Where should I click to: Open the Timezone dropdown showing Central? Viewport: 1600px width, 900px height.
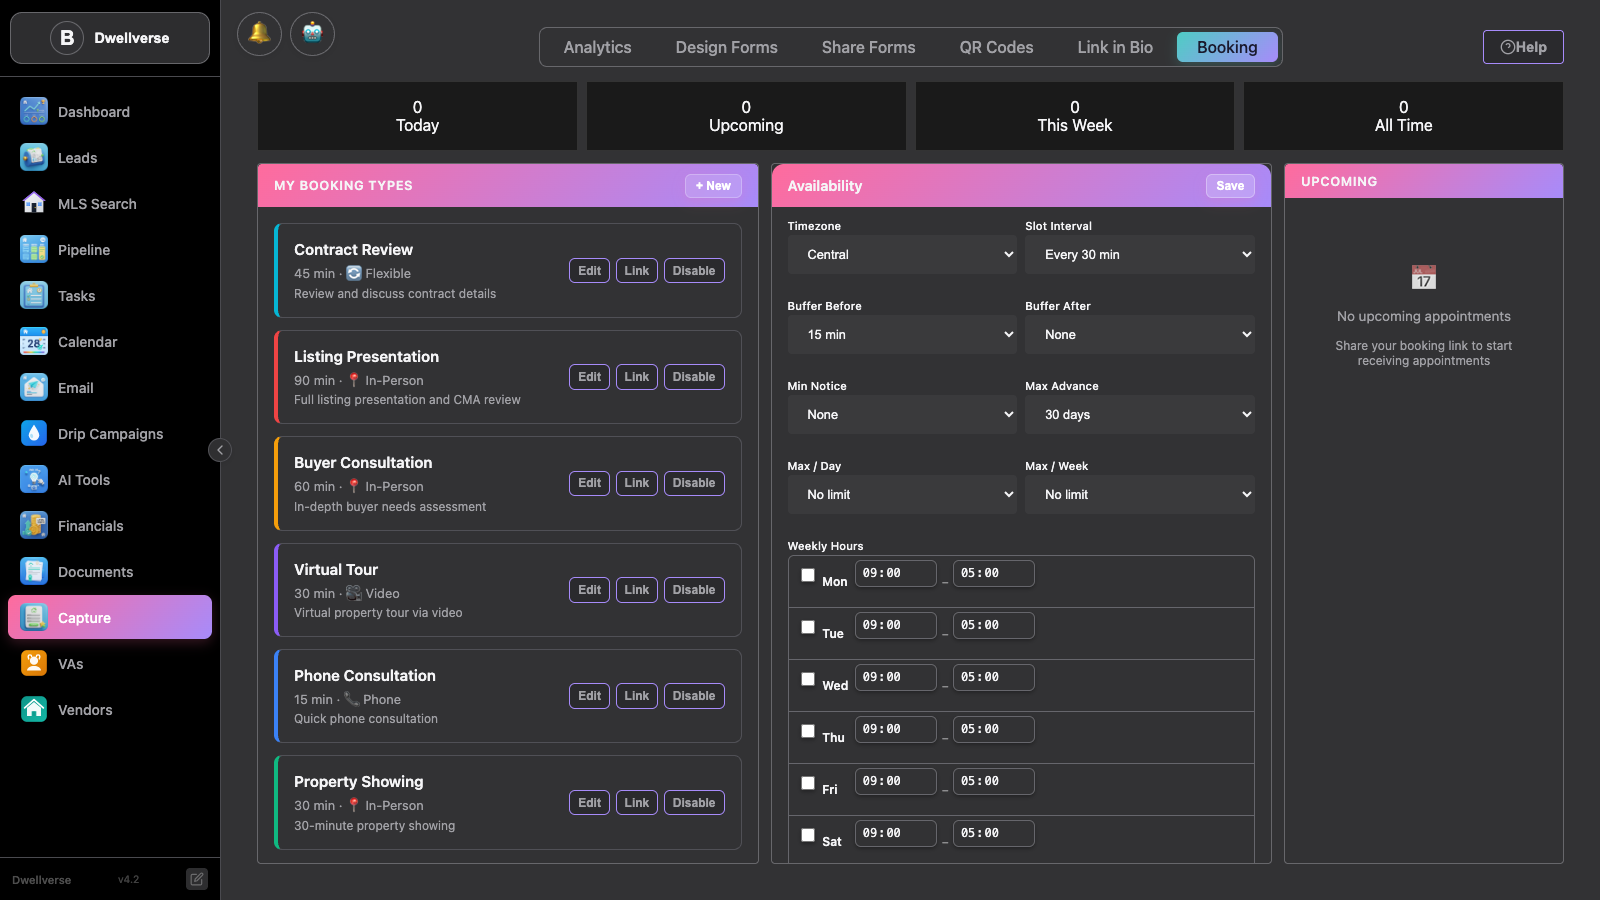(x=901, y=255)
